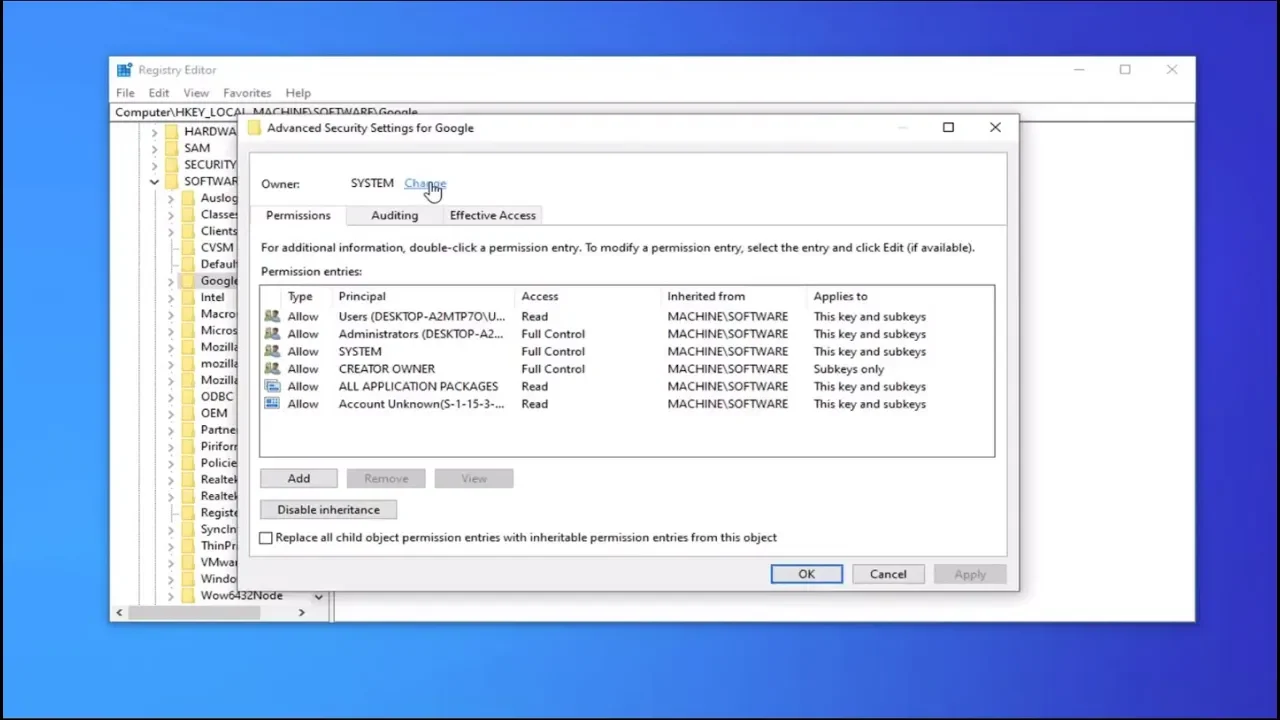The height and width of the screenshot is (720, 1280).
Task: Sort by the Principal column header
Action: point(362,296)
